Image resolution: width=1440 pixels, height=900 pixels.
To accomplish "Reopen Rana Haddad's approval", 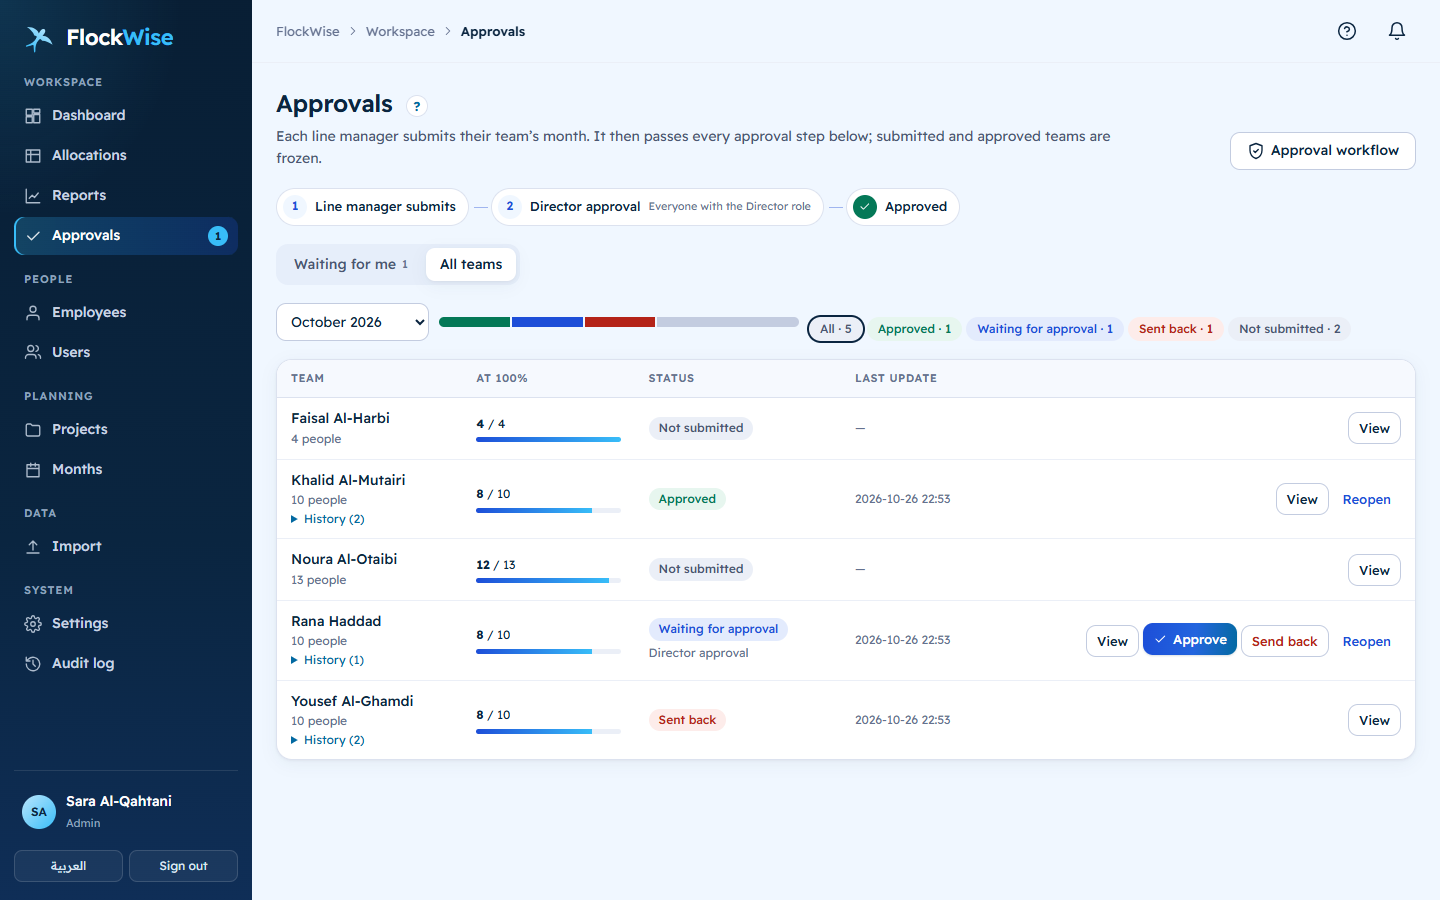I will tap(1366, 642).
